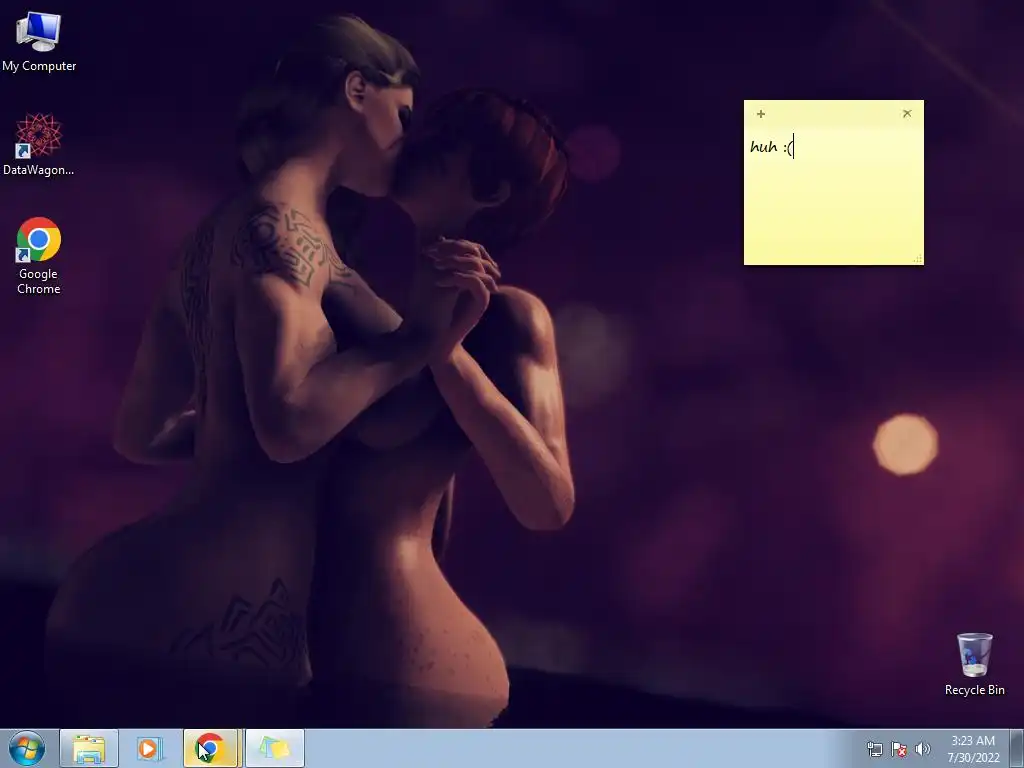Screen dimensions: 1024x768
Task: Open the My Computer desktop icon
Action: pyautogui.click(x=39, y=41)
